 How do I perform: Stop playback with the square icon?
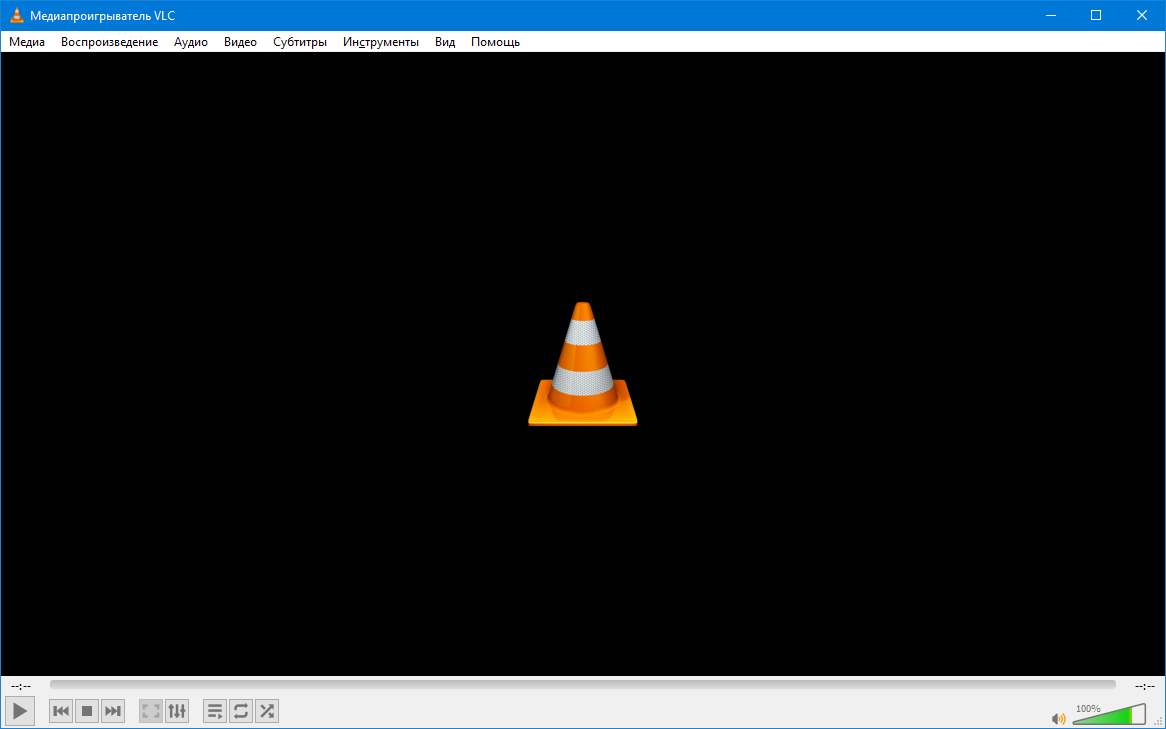[x=87, y=711]
